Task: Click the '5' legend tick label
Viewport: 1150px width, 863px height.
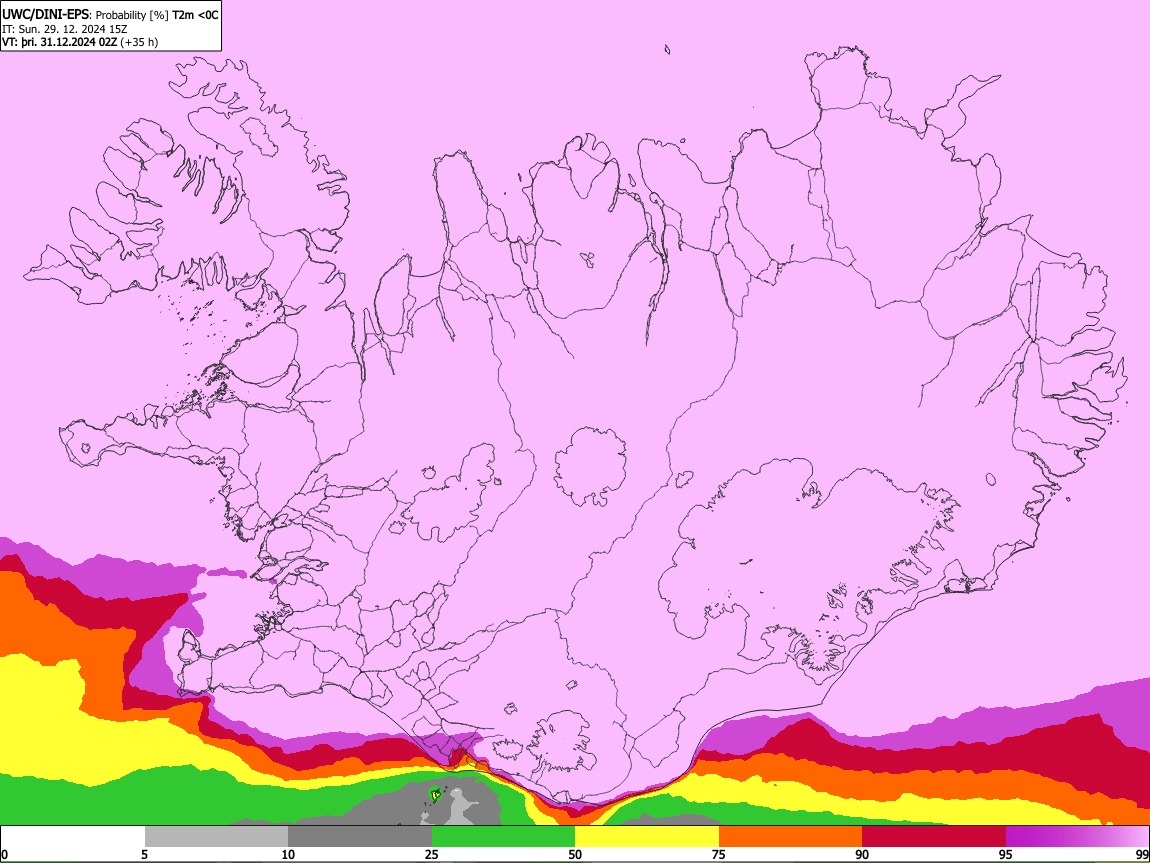Action: click(144, 855)
